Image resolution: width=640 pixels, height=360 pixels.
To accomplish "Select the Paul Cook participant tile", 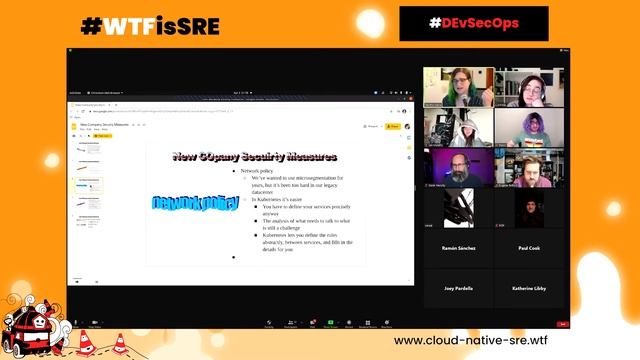I will point(529,248).
